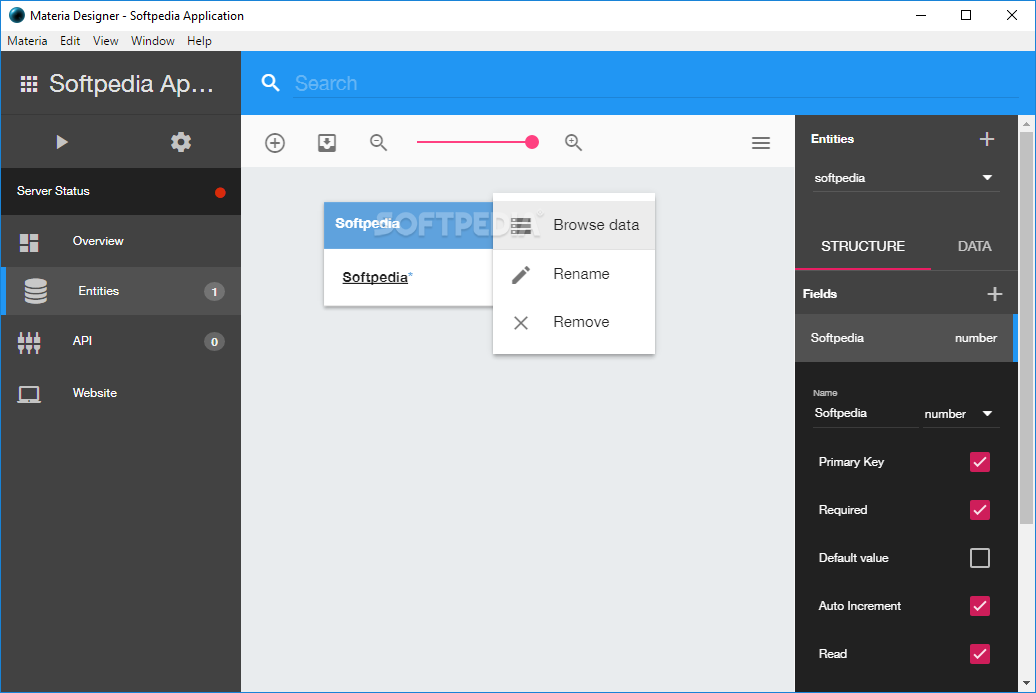Open settings via the gear icon
This screenshot has width=1036, height=693.
180,142
